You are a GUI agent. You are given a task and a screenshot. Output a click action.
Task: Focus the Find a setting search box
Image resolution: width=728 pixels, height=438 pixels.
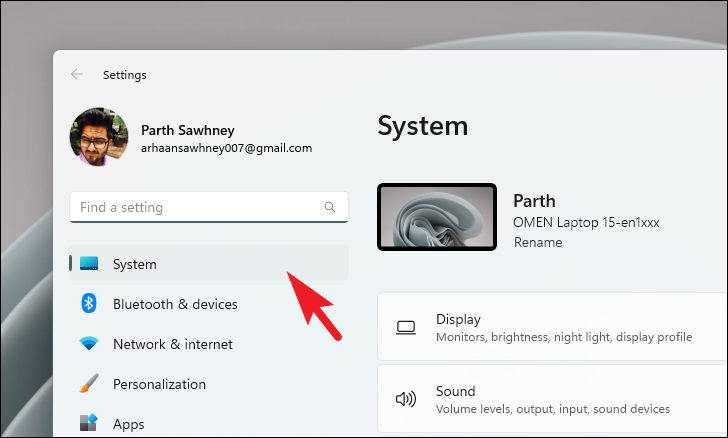click(x=209, y=207)
